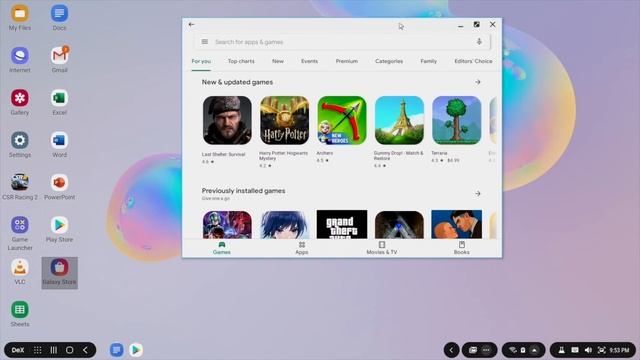
Task: Expand New & updated games with the arrow
Action: (478, 82)
